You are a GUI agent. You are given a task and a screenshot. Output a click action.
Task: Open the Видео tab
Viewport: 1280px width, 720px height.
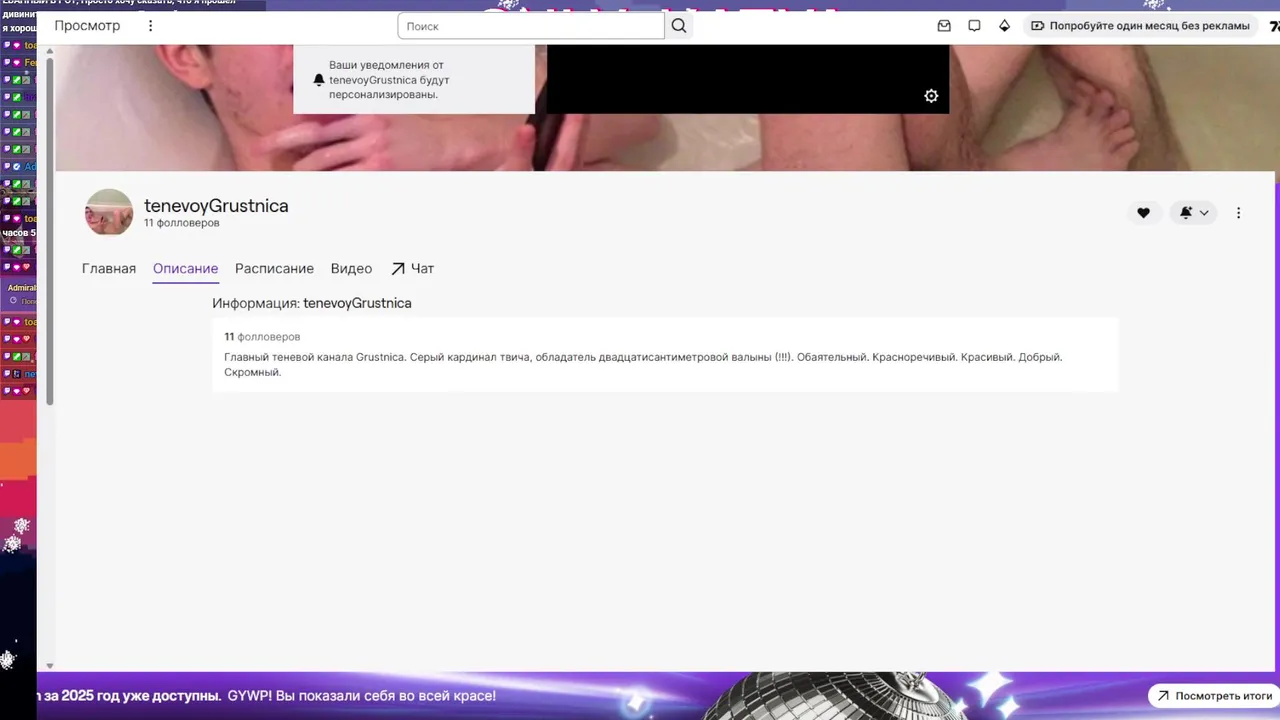(351, 268)
